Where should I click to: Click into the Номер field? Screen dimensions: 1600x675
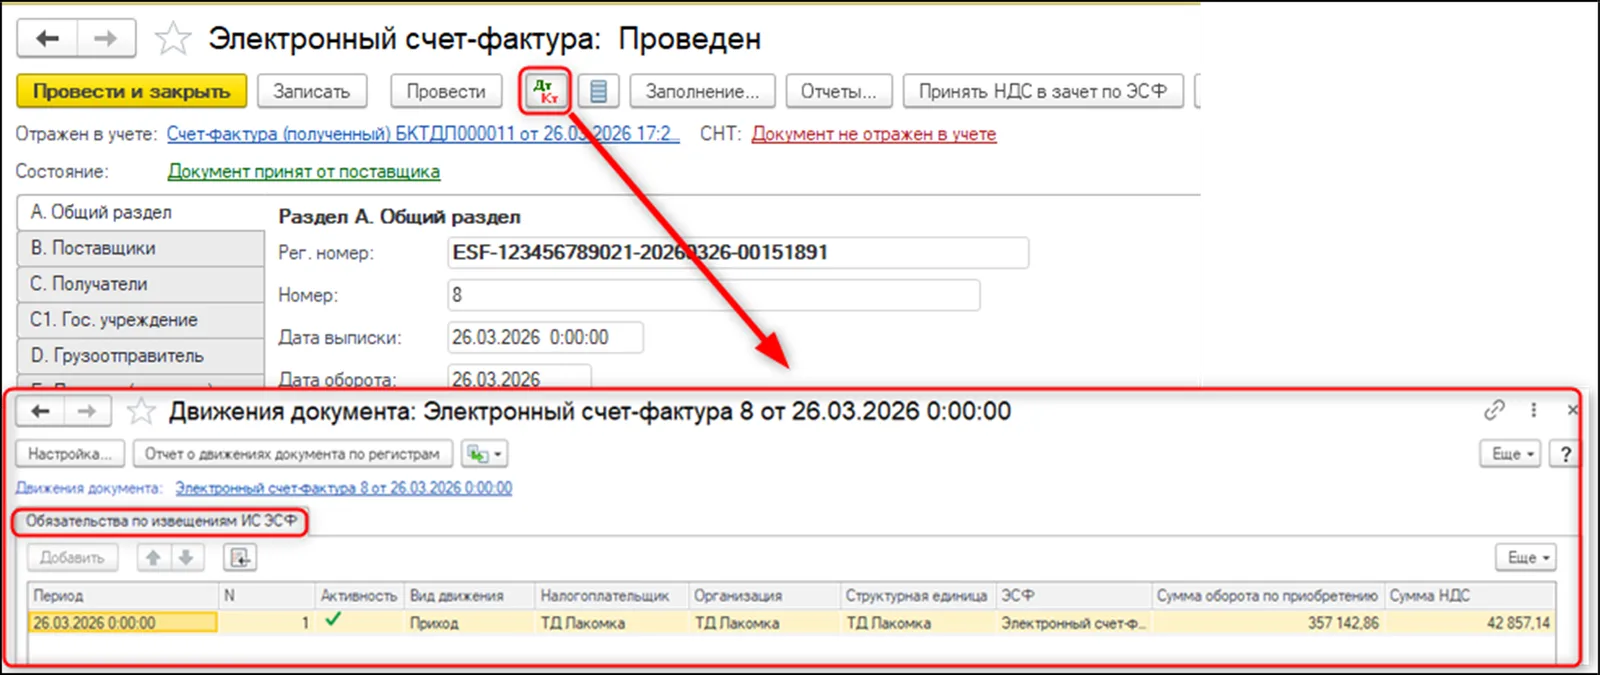[x=714, y=295]
